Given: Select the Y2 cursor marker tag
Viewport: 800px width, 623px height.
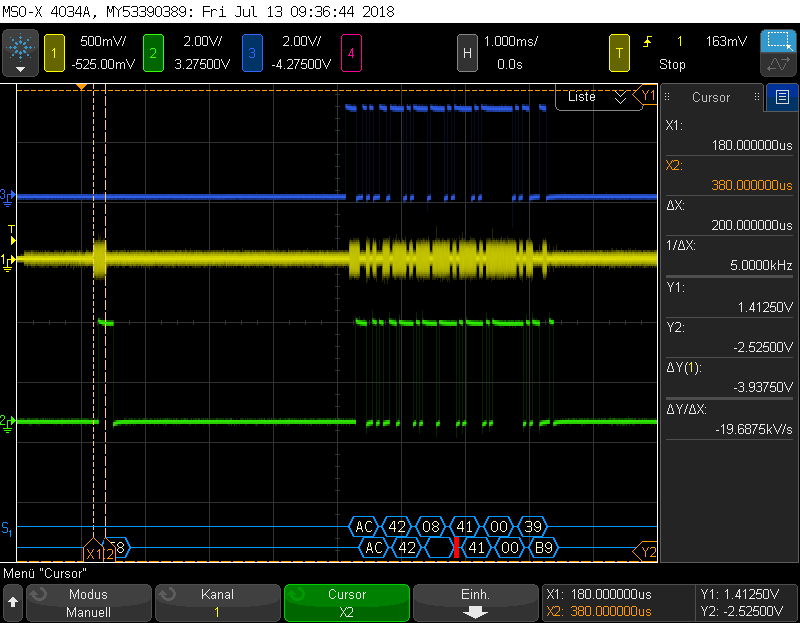Looking at the screenshot, I should [645, 552].
